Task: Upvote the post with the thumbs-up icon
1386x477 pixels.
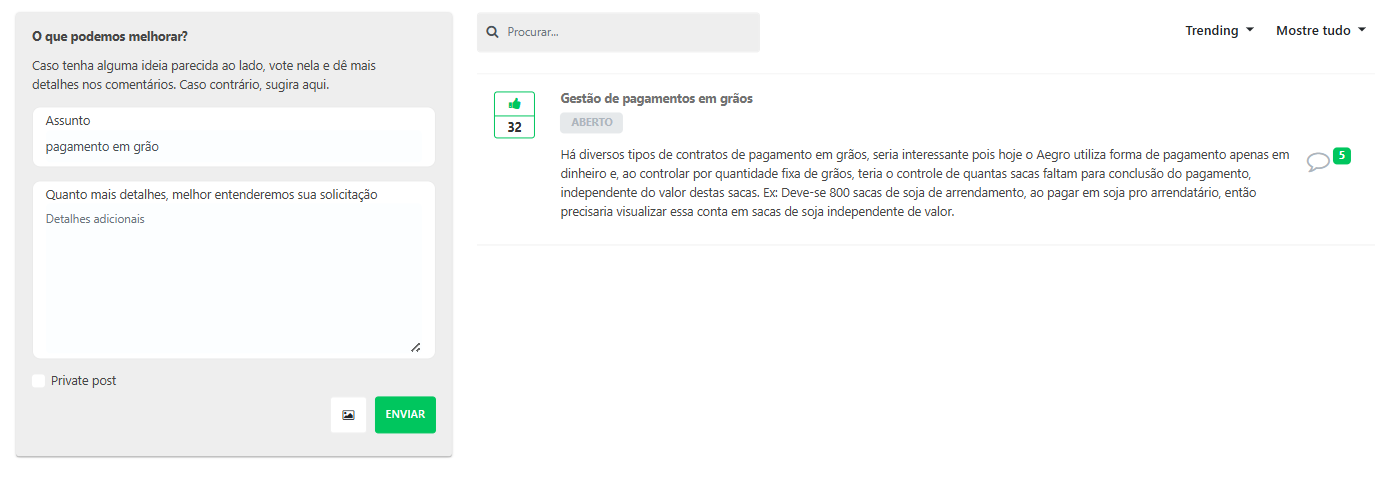Action: [x=514, y=104]
